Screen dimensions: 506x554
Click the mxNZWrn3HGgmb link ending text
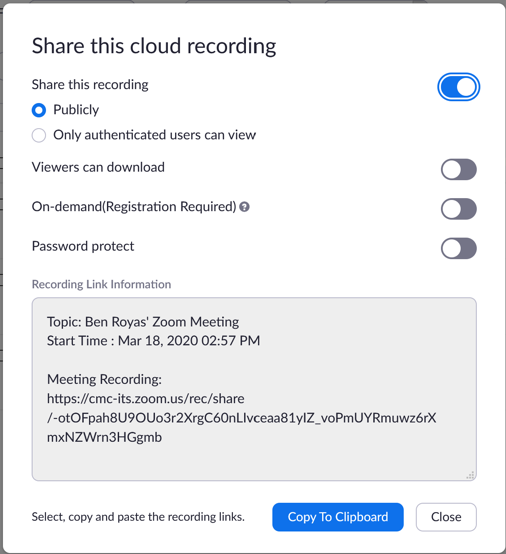pyautogui.click(x=104, y=437)
